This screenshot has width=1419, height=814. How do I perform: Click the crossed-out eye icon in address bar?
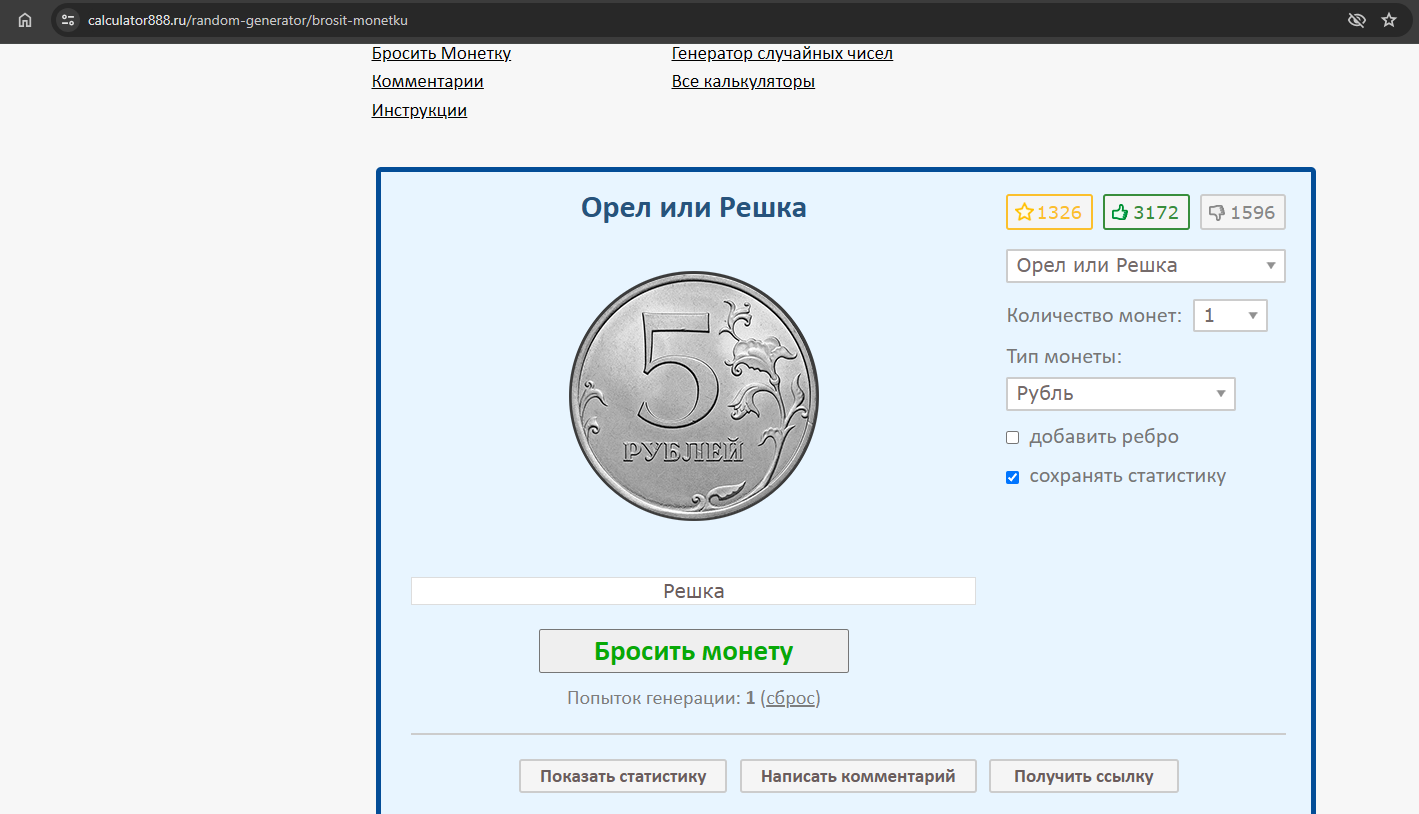(1356, 20)
